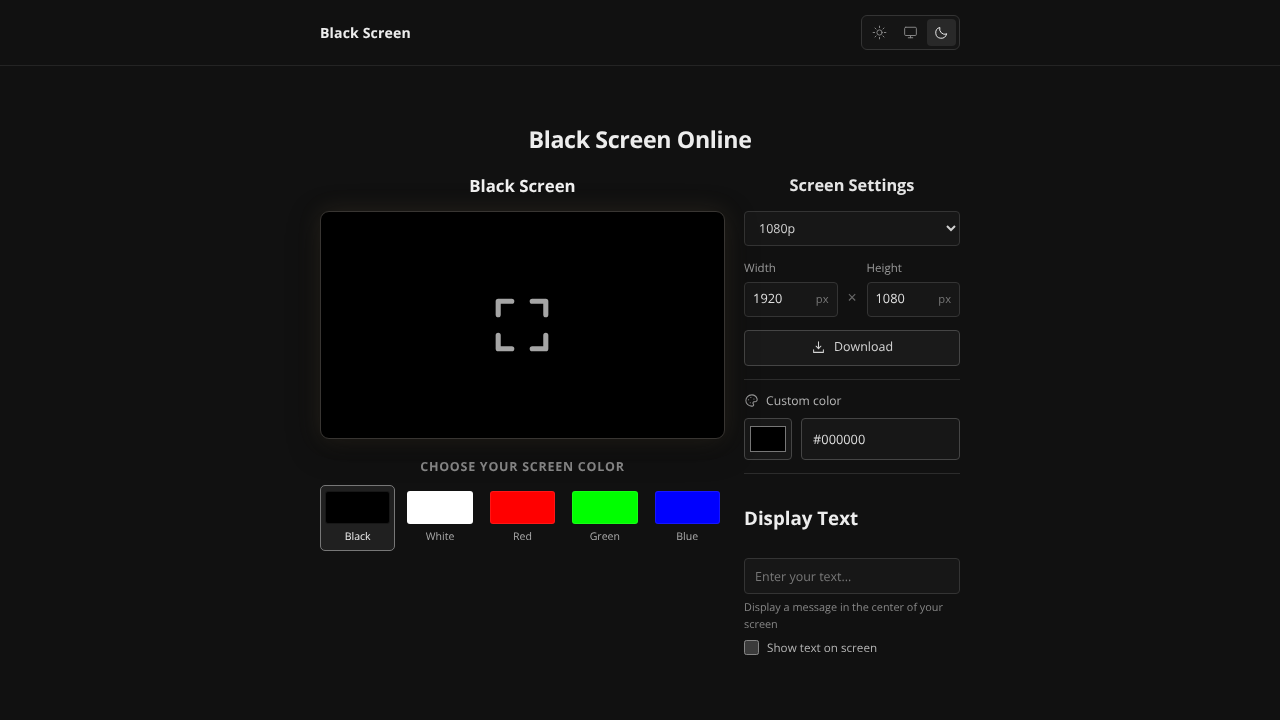The height and width of the screenshot is (720, 1280).
Task: Open the 1080p resolution dropdown
Action: click(x=852, y=228)
